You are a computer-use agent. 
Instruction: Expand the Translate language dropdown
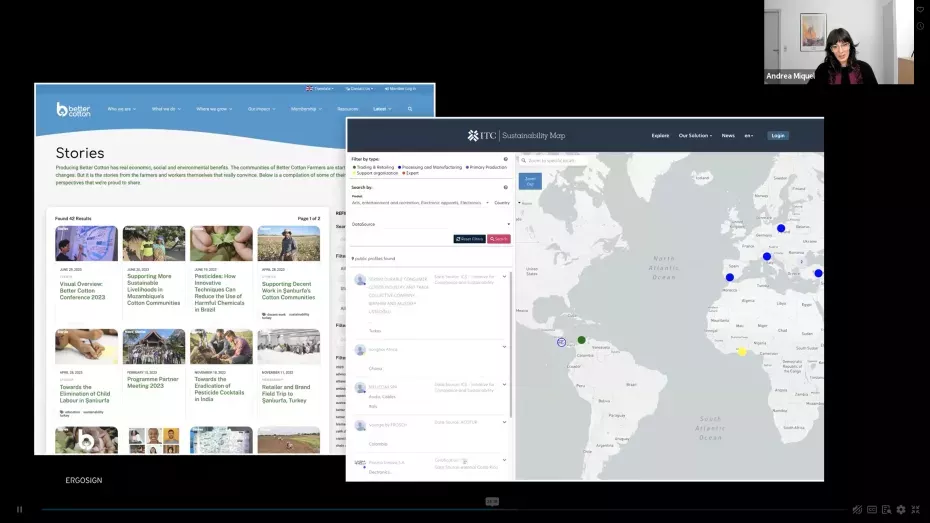point(320,89)
